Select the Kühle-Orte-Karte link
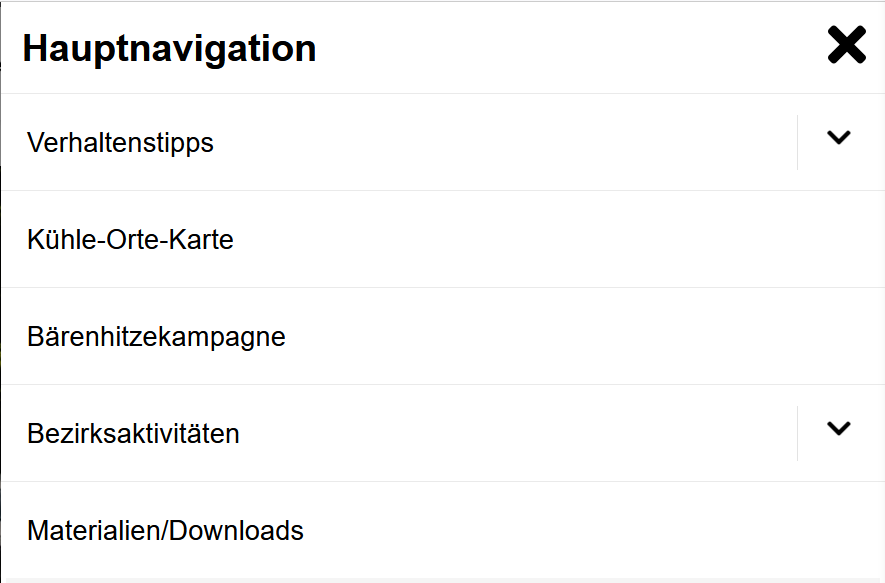This screenshot has width=885, height=583. [130, 240]
